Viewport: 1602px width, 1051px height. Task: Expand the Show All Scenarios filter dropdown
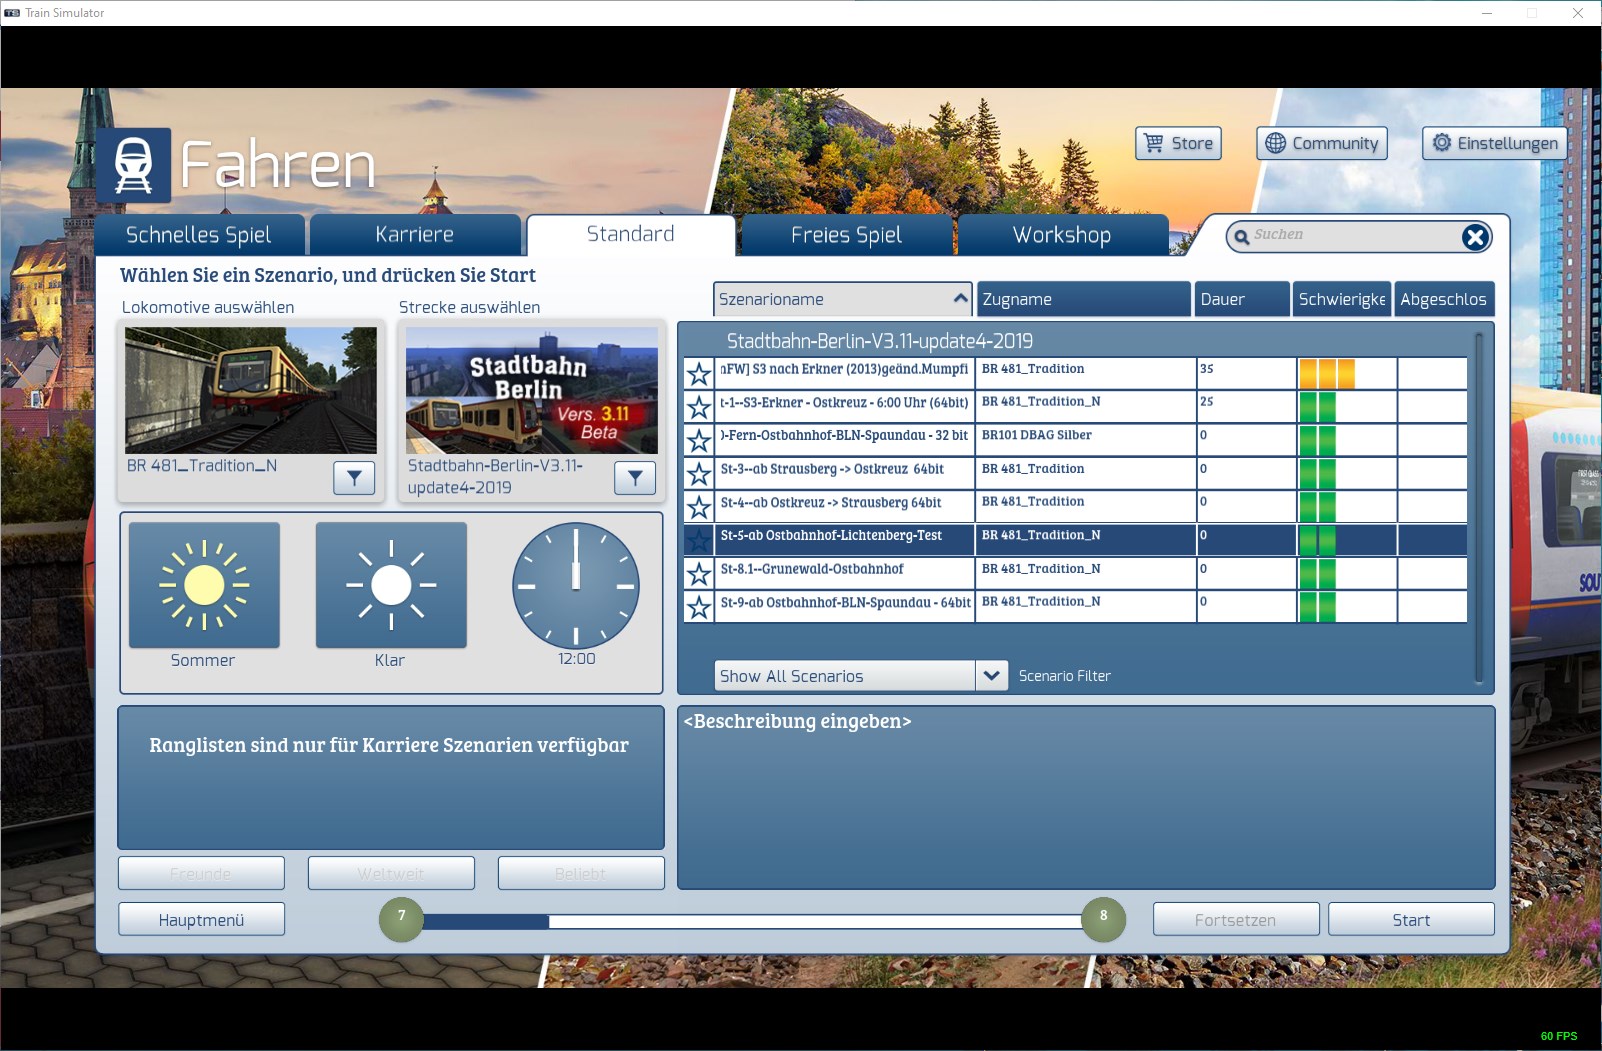coord(991,676)
